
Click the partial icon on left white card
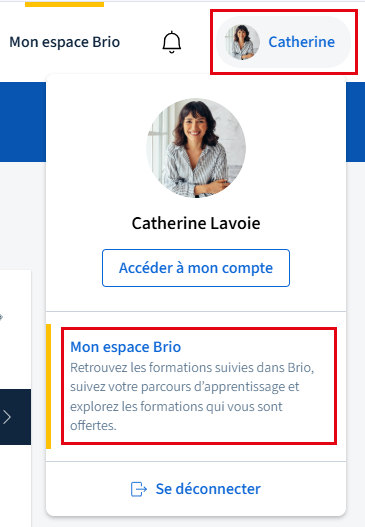1,317
